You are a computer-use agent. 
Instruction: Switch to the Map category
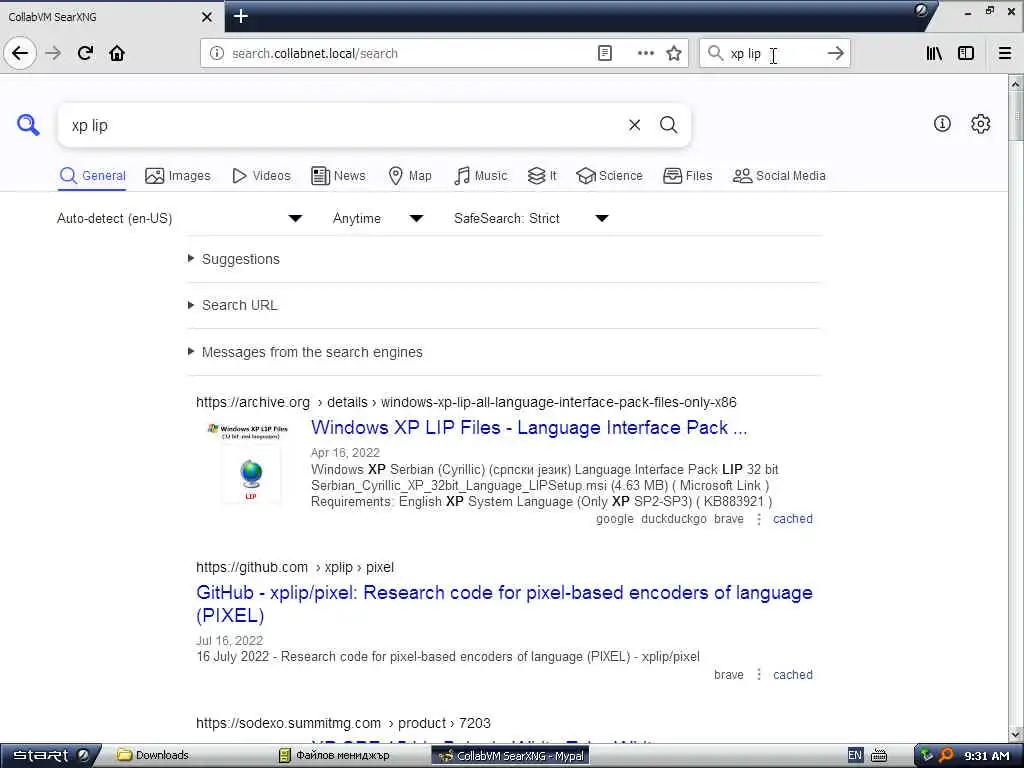410,176
